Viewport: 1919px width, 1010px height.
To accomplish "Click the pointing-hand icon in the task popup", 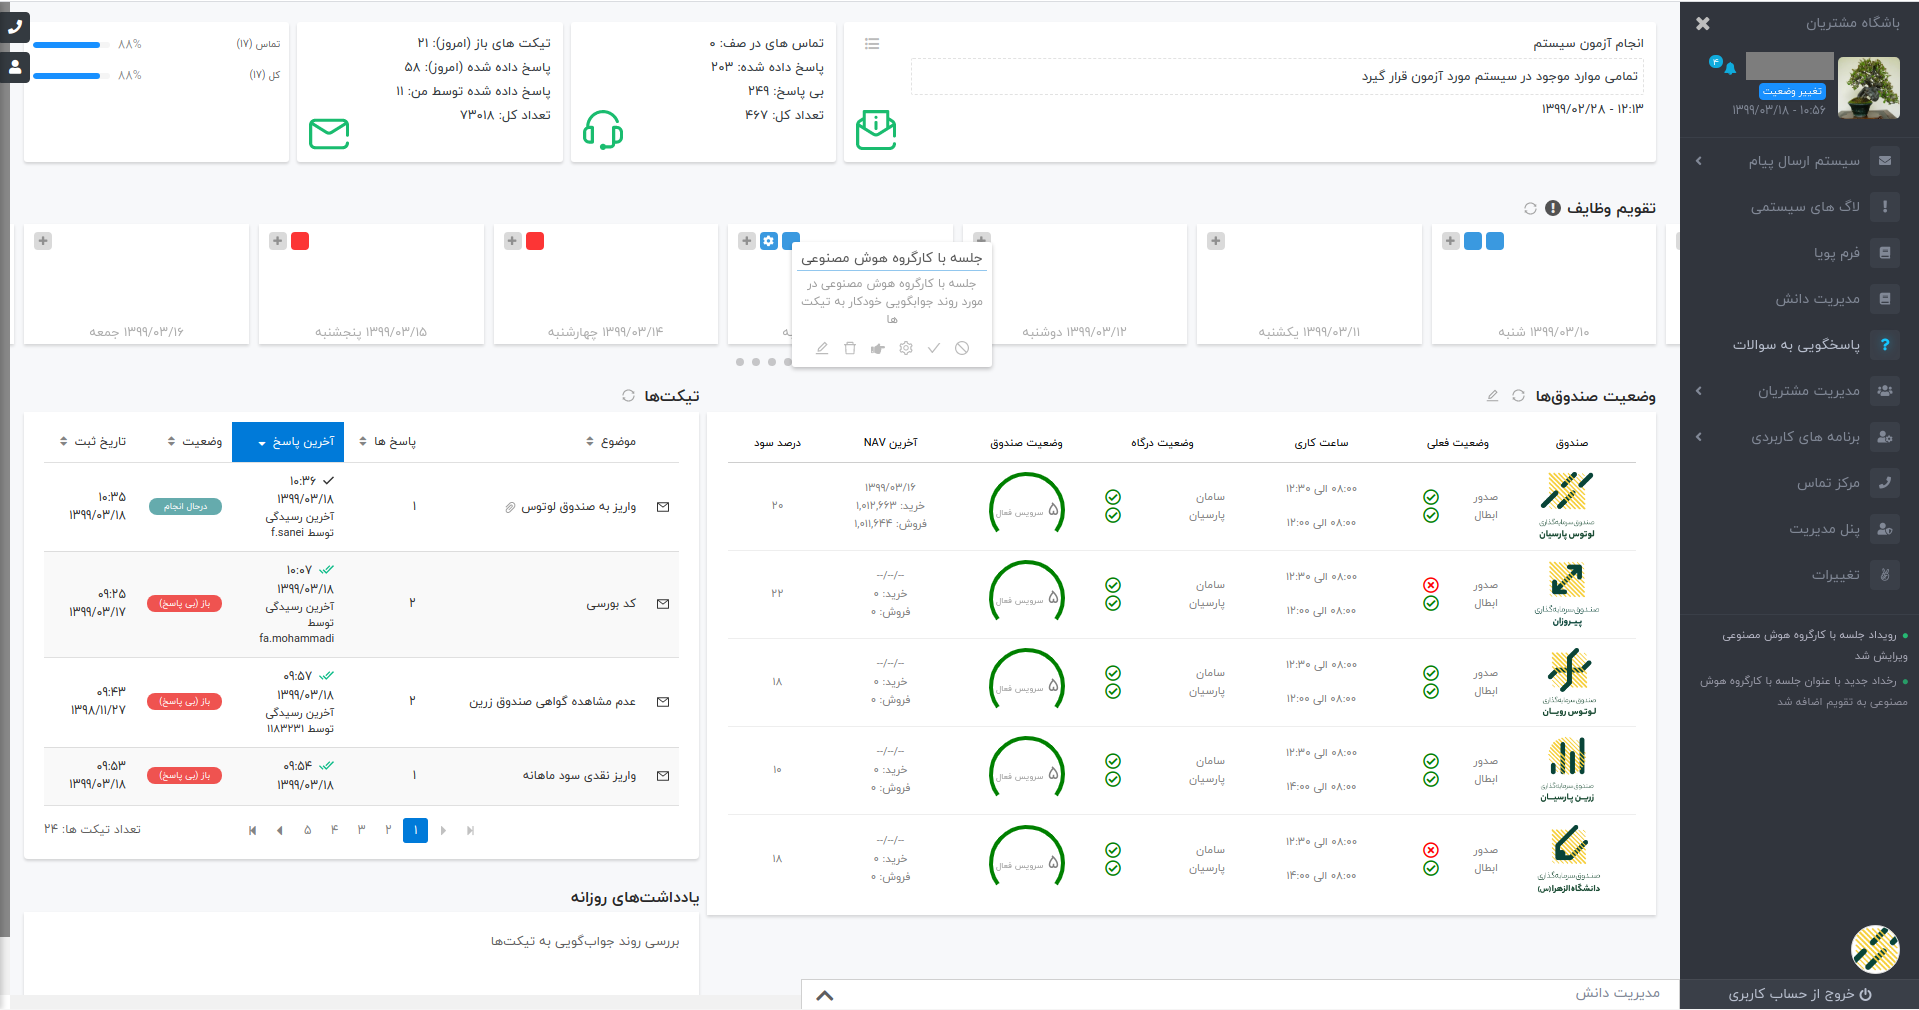I will pos(877,348).
